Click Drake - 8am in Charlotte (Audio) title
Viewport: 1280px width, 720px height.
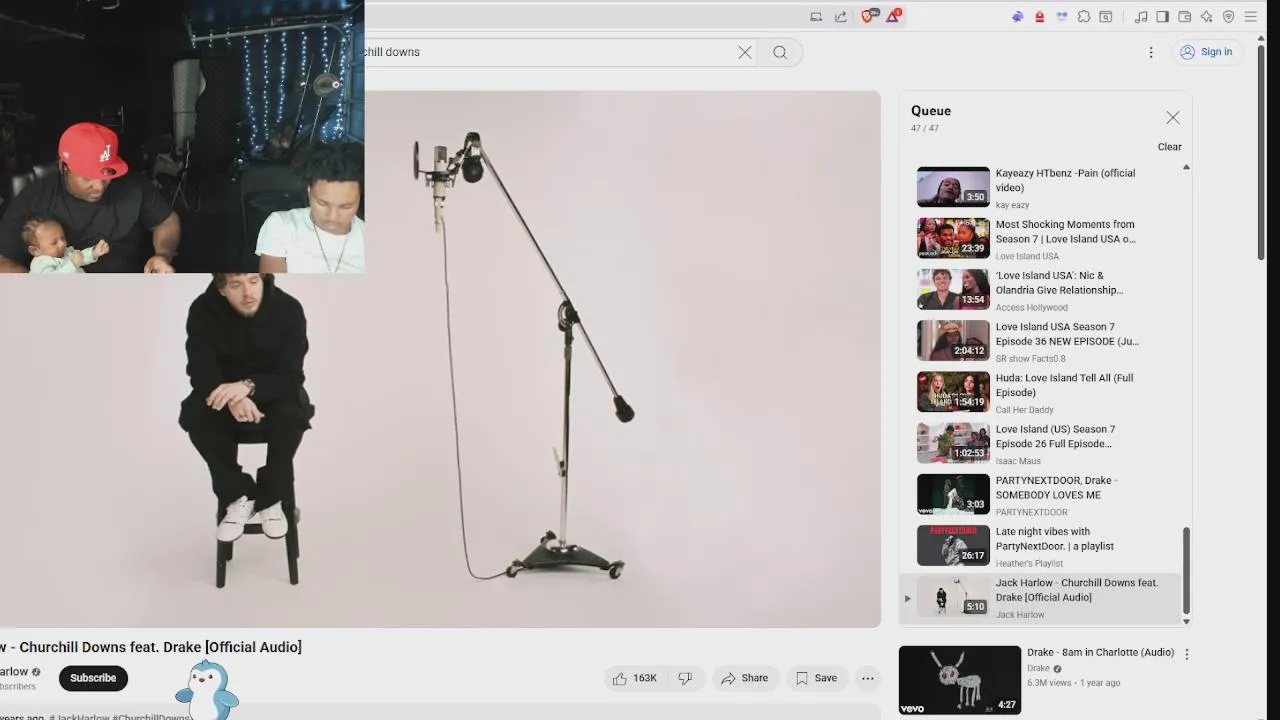tap(1100, 652)
